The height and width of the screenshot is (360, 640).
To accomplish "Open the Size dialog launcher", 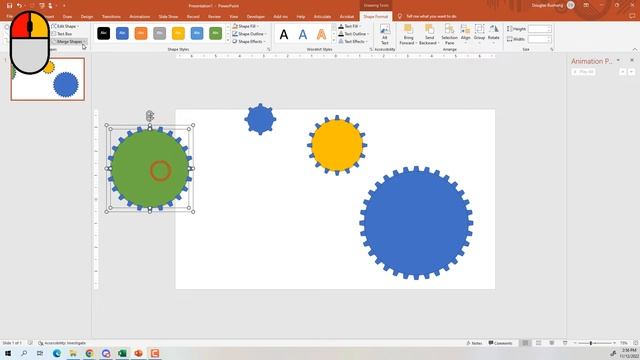I will (551, 49).
